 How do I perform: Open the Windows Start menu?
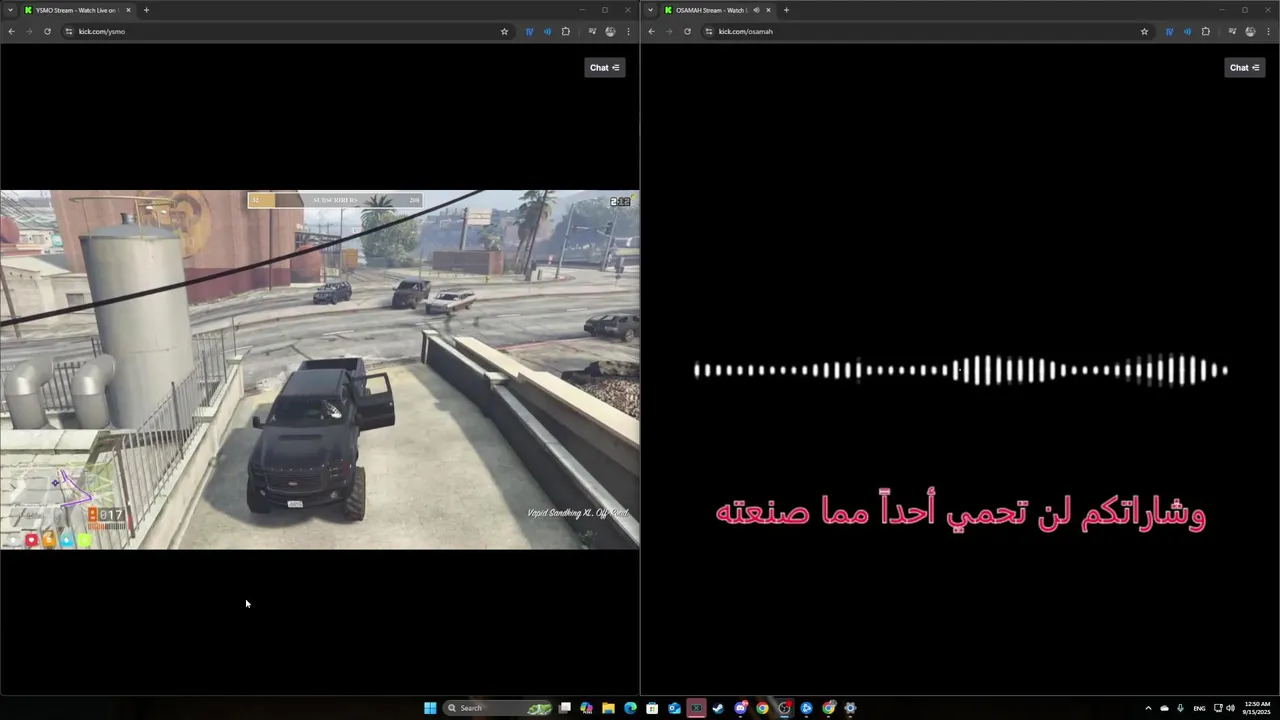(x=430, y=708)
